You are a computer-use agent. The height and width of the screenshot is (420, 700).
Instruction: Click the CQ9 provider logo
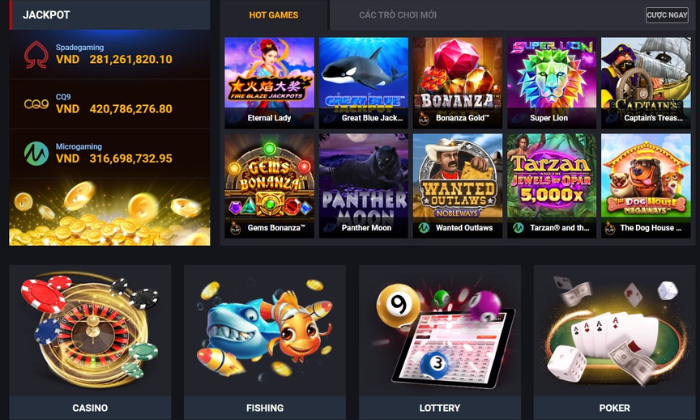pyautogui.click(x=36, y=104)
